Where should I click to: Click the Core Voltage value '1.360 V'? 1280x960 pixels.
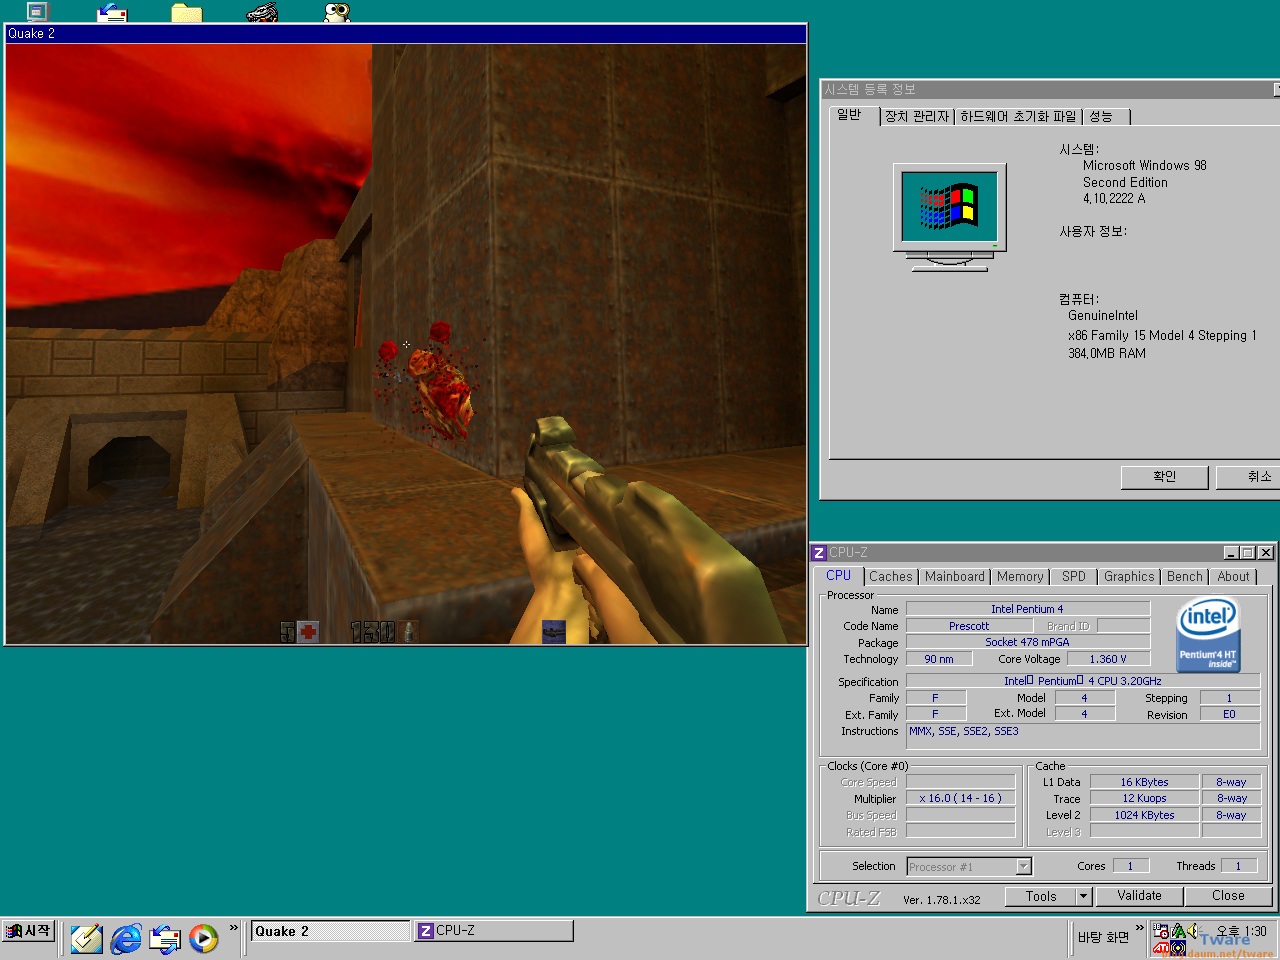(1107, 659)
